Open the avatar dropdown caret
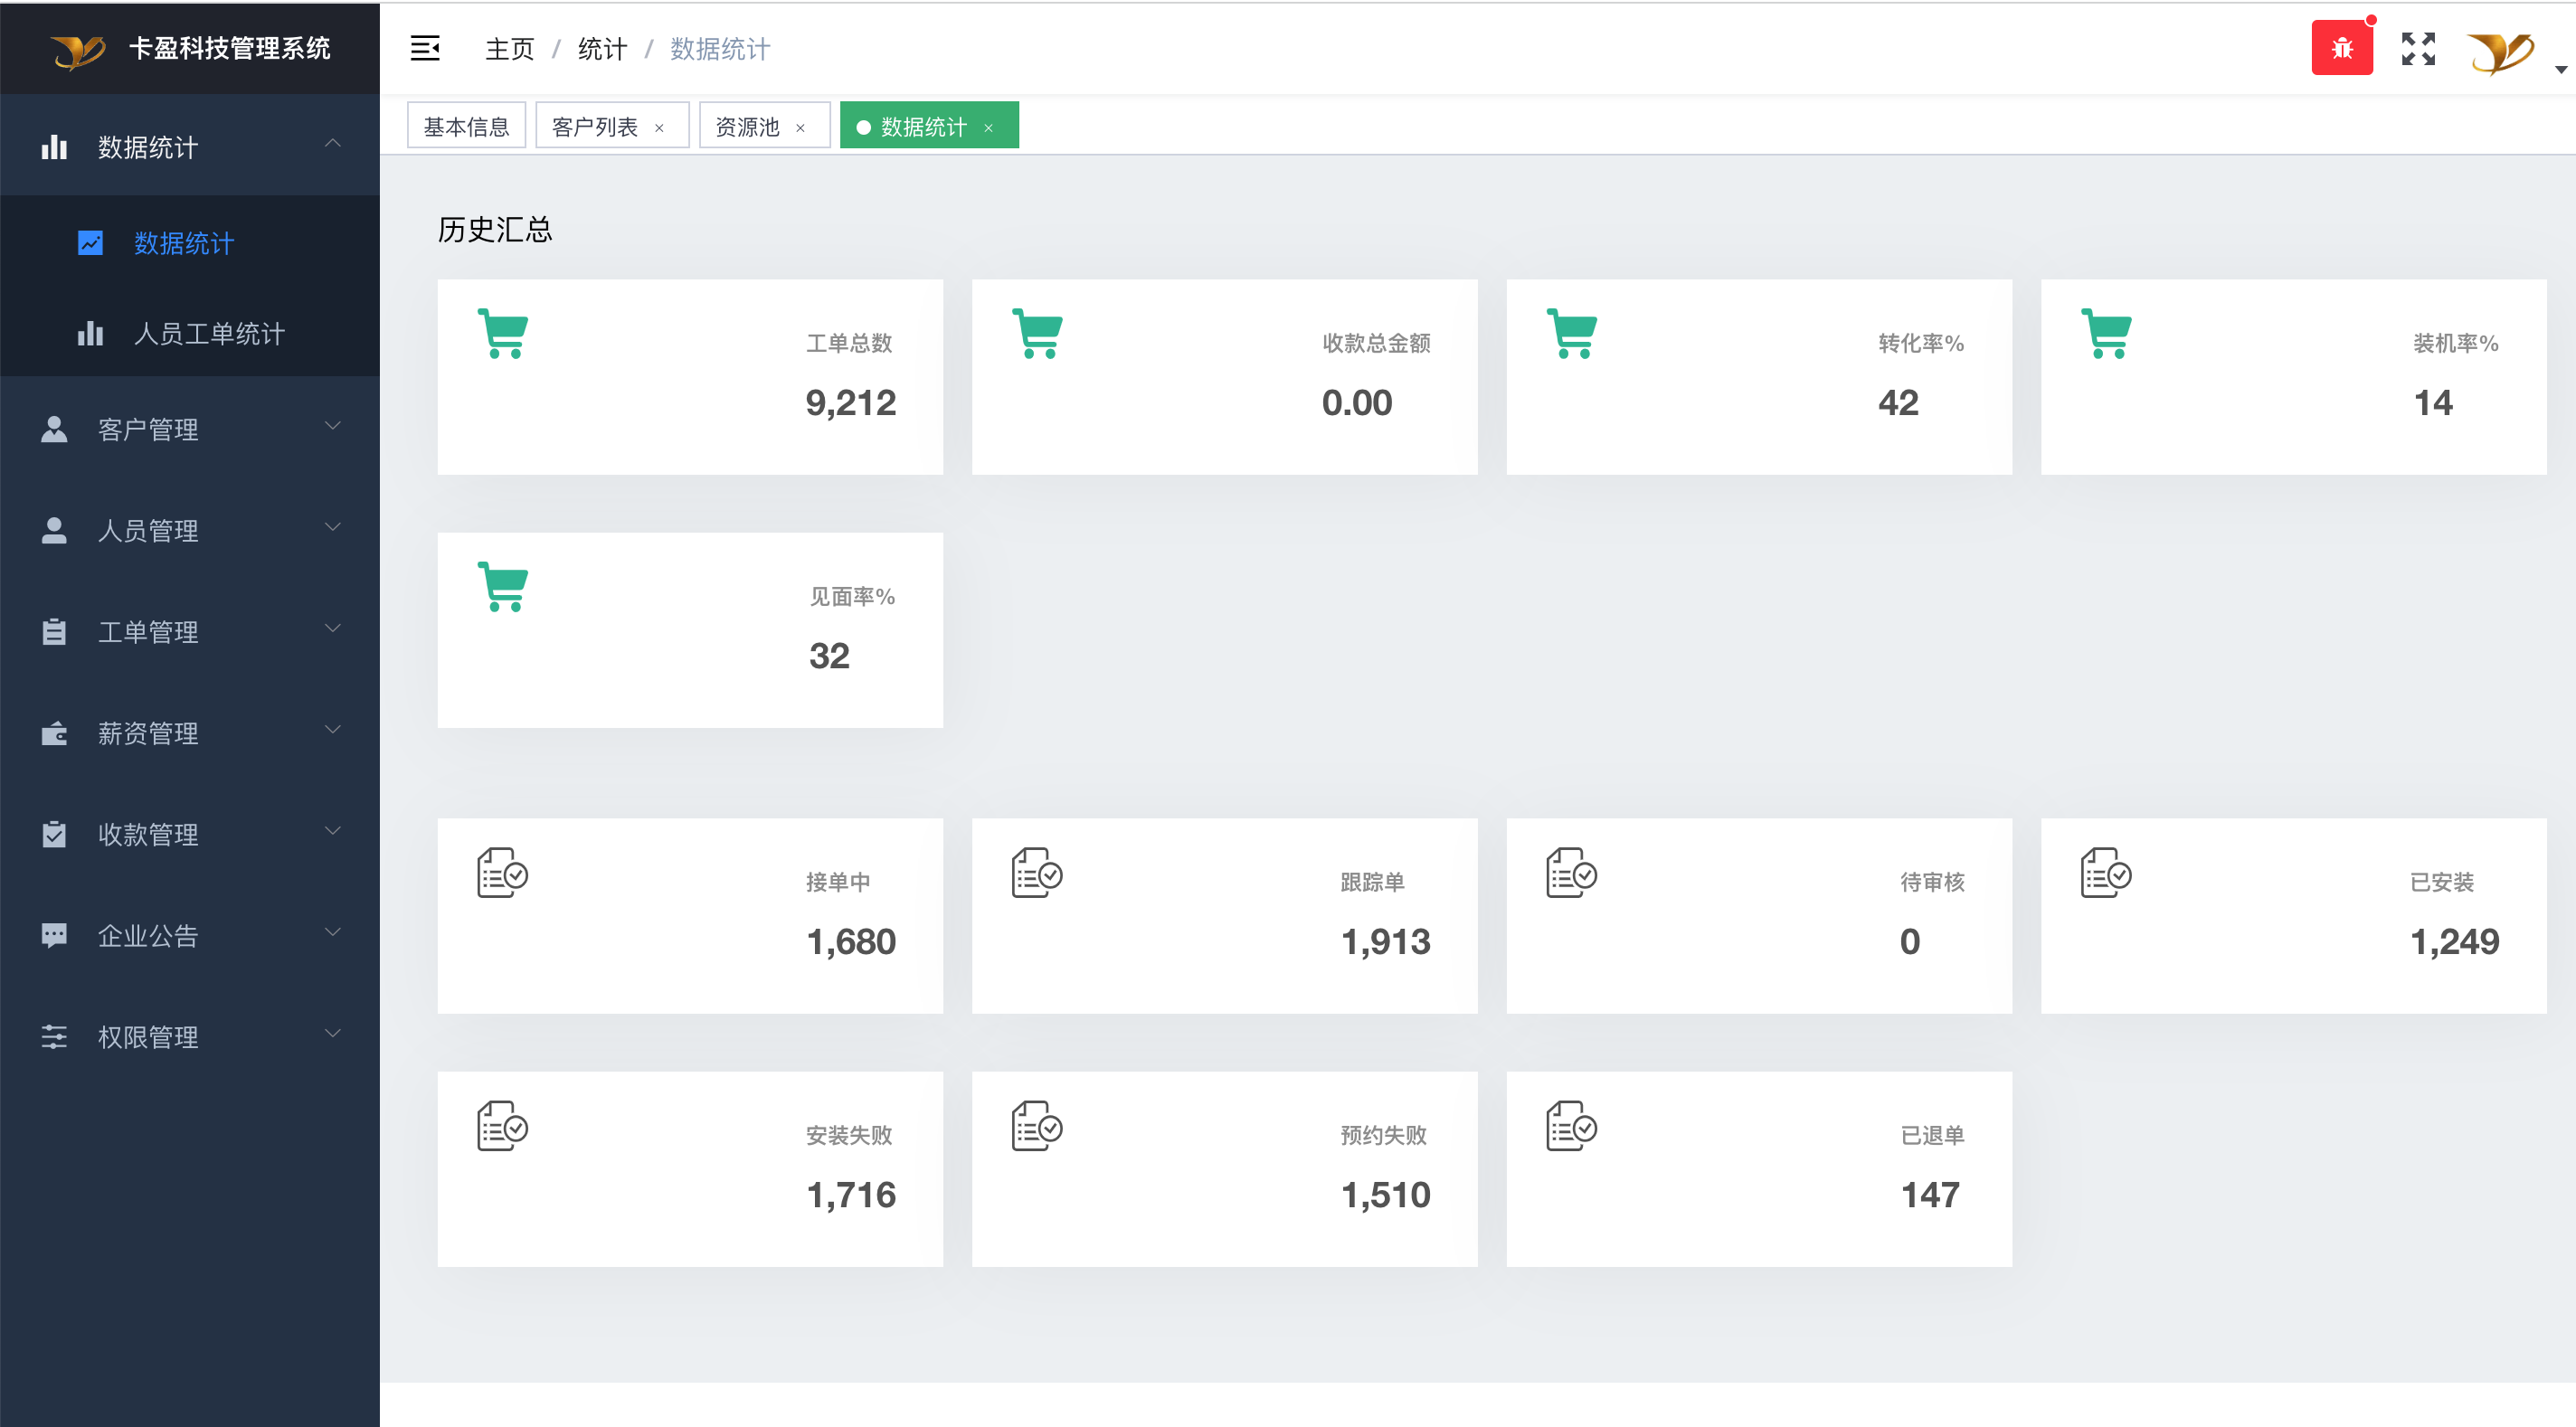Image resolution: width=2576 pixels, height=1427 pixels. (x=2560, y=70)
